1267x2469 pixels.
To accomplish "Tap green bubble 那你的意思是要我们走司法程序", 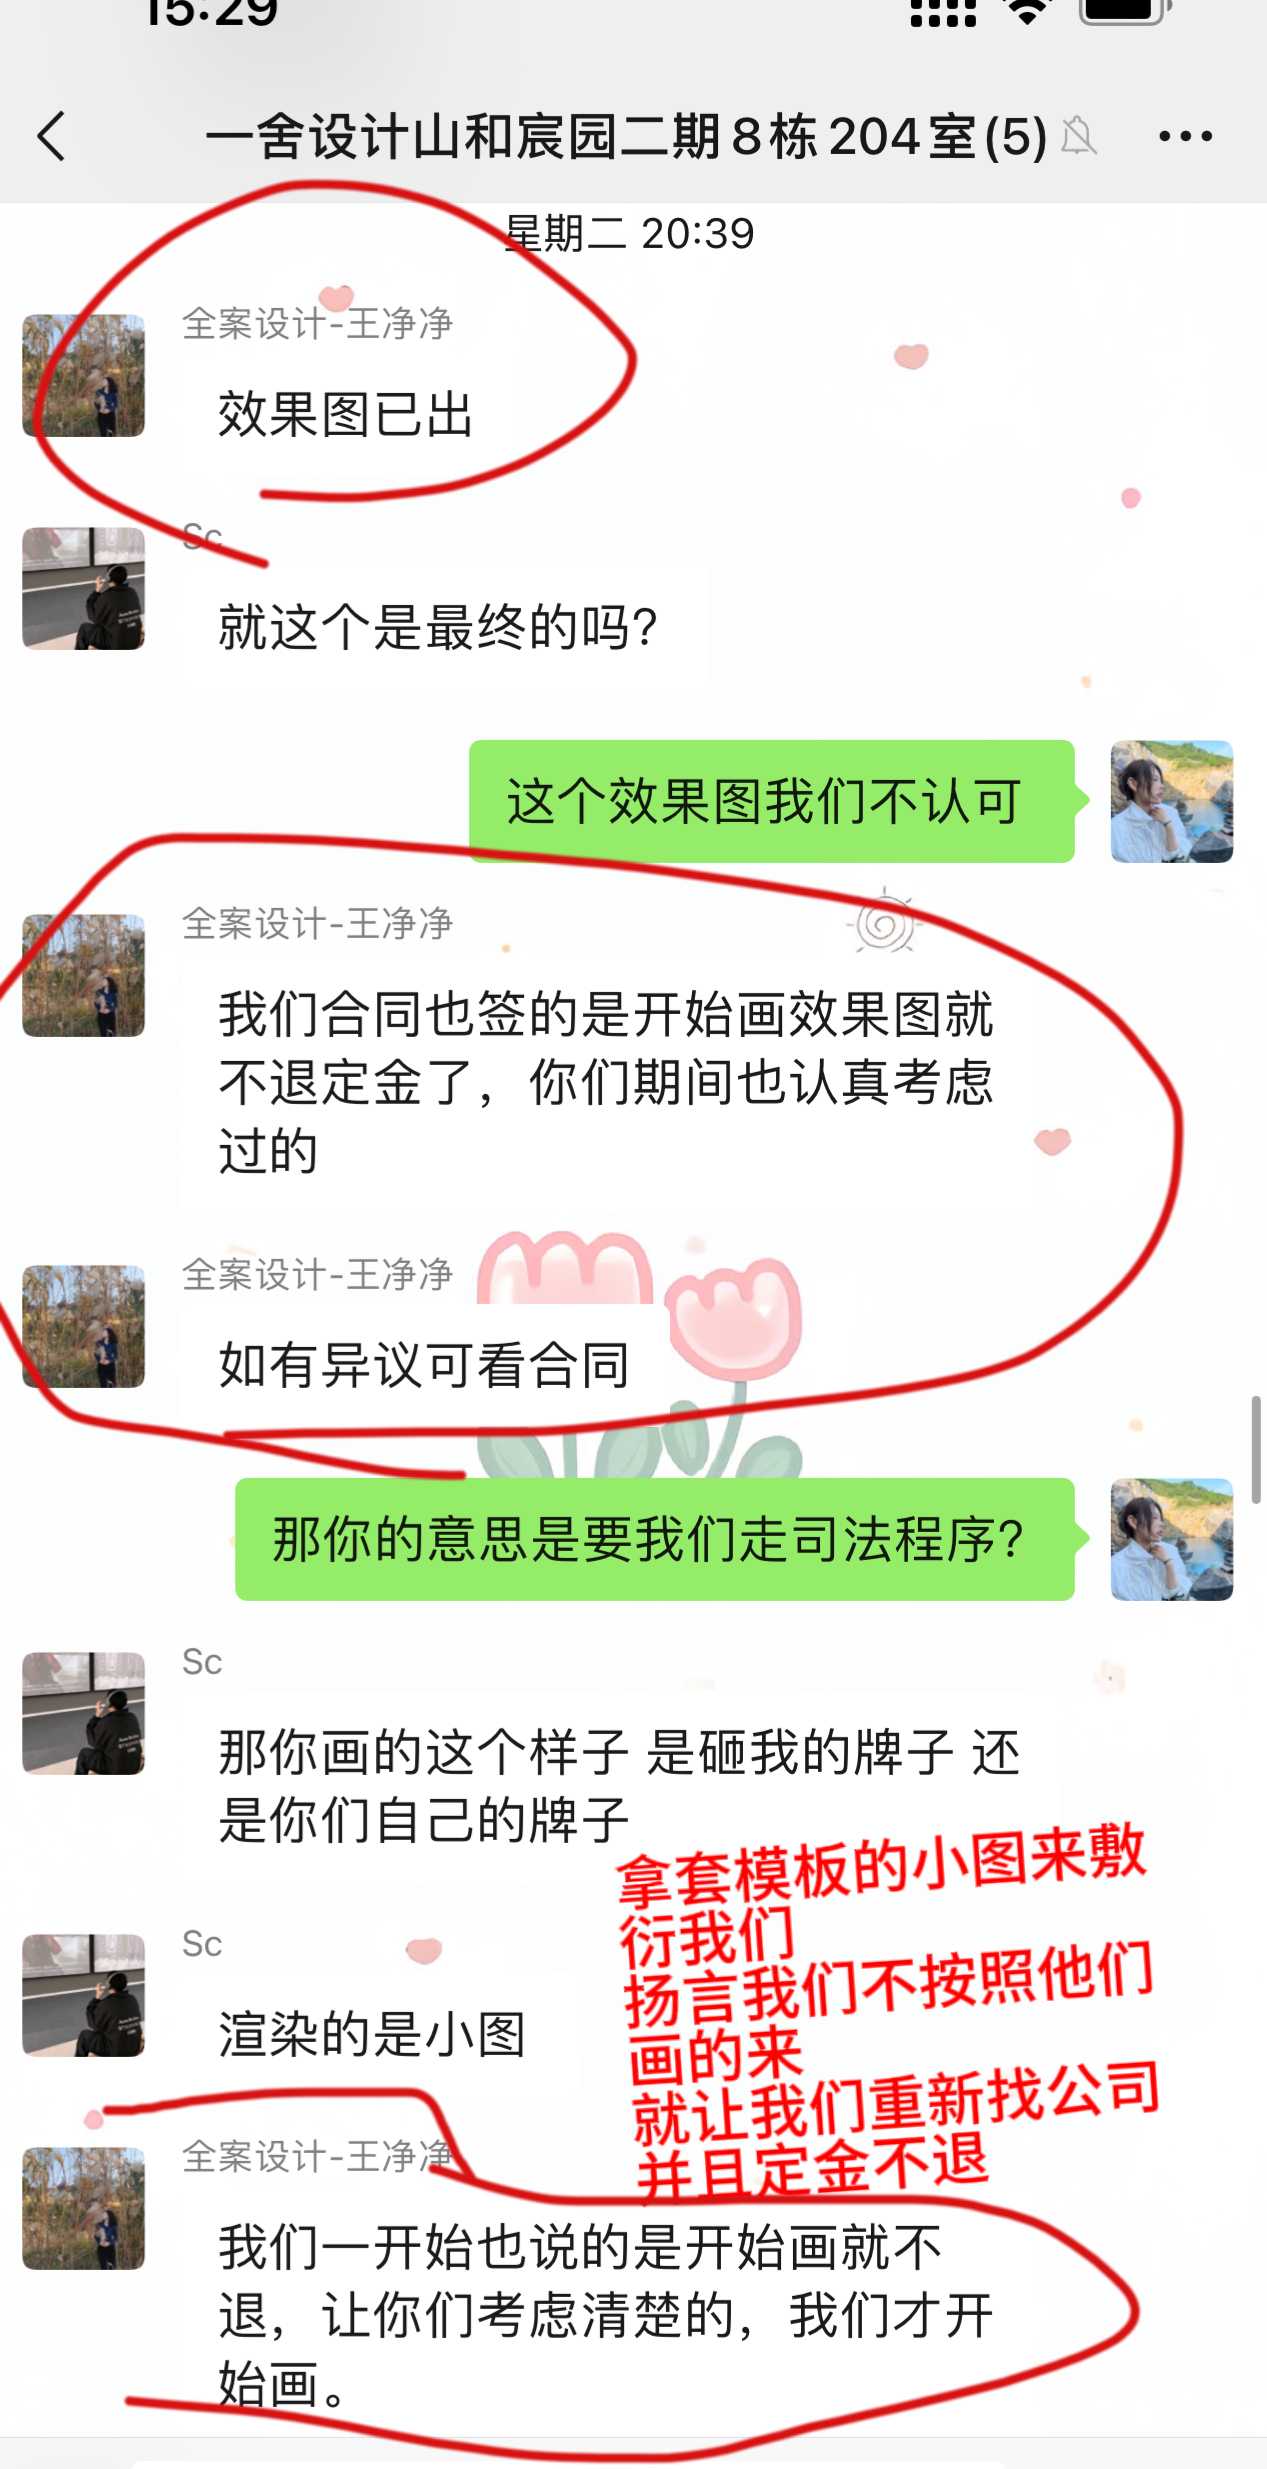I will click(x=655, y=1539).
